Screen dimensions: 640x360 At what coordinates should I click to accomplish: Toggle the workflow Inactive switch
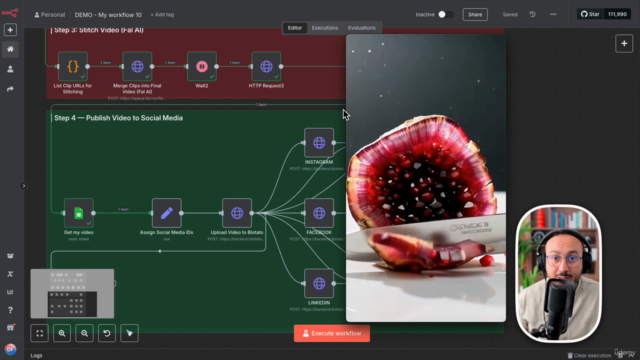(x=445, y=14)
